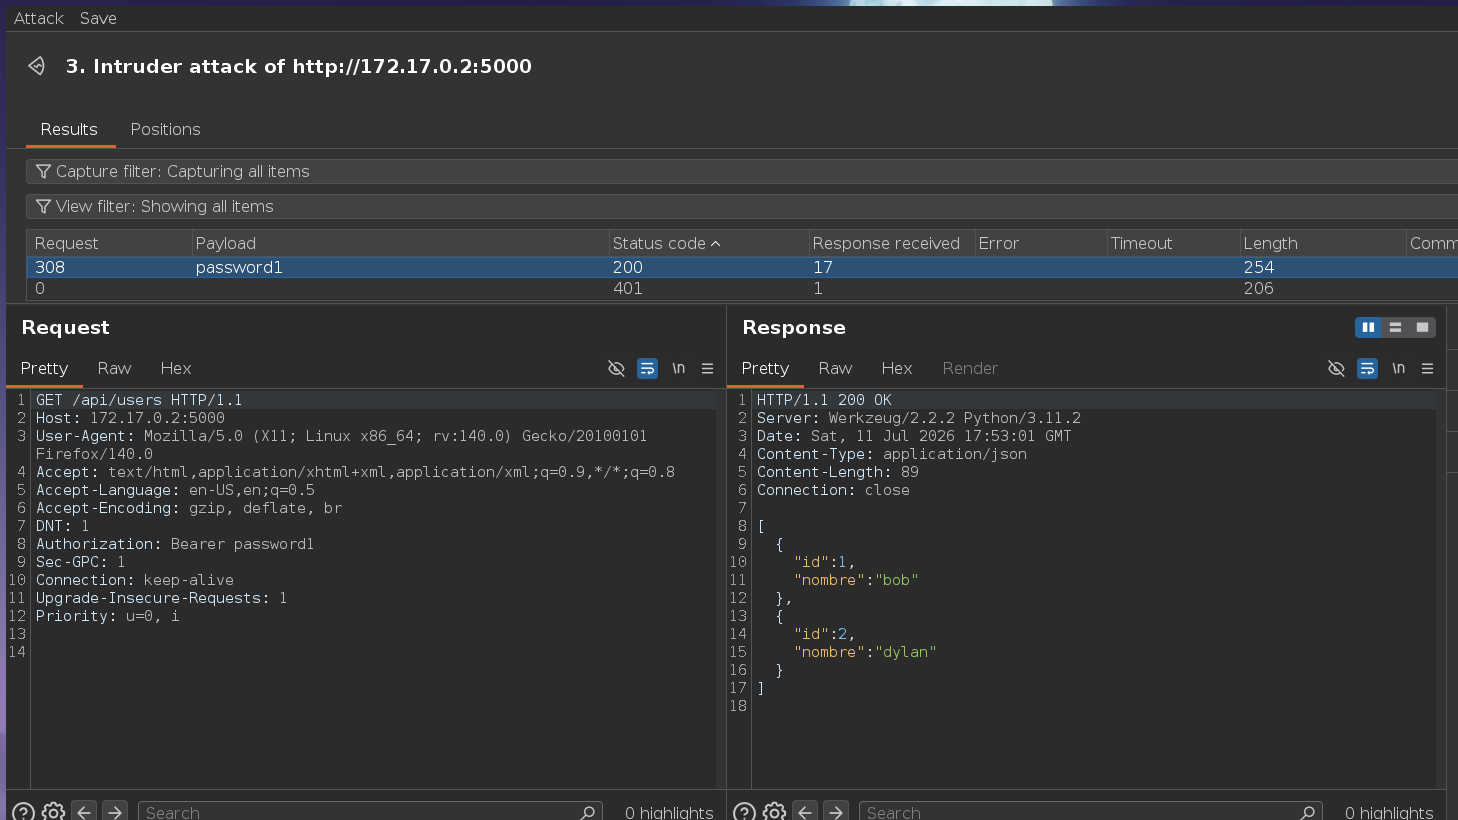Screen dimensions: 1458x820
Task: Open Response panel hamburger options menu
Action: [1427, 368]
